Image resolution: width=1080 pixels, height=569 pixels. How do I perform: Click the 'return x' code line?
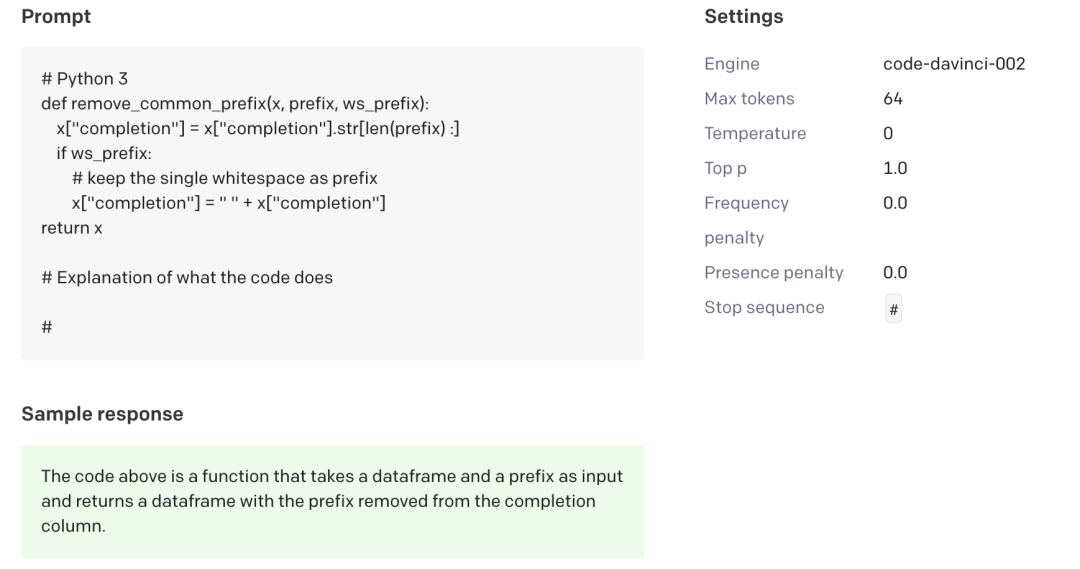pyautogui.click(x=71, y=228)
